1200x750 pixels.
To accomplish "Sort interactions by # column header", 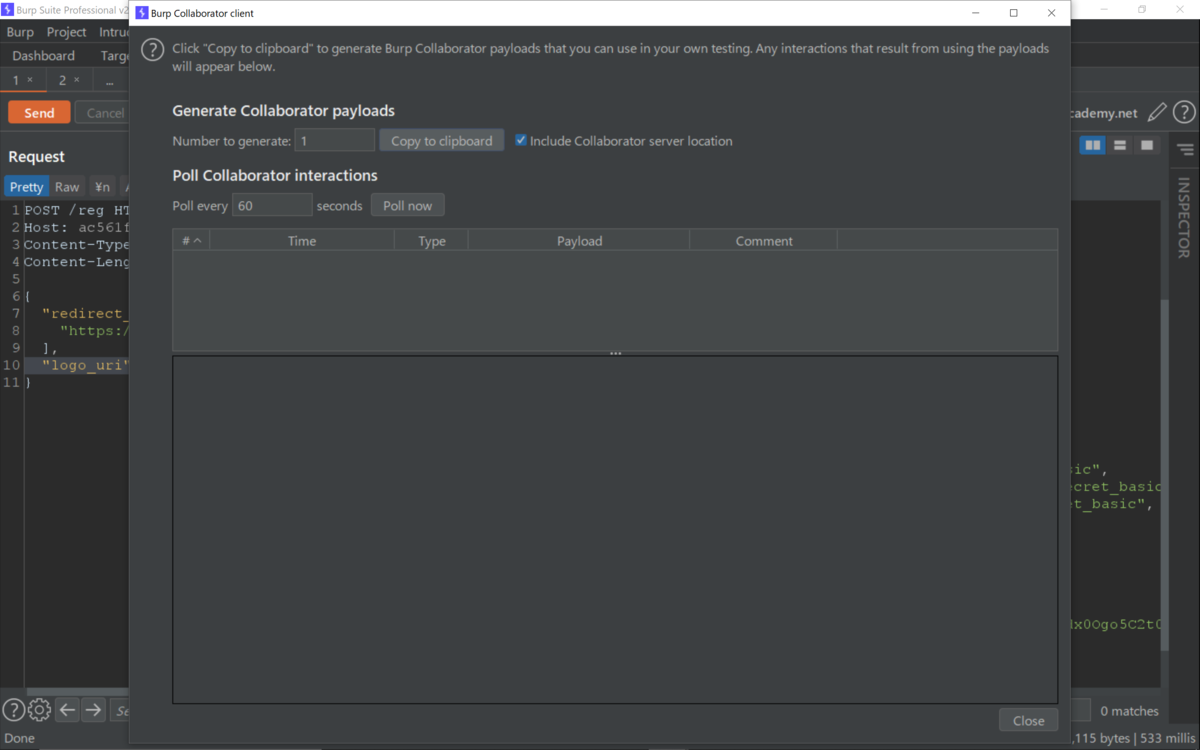I will pyautogui.click(x=191, y=240).
